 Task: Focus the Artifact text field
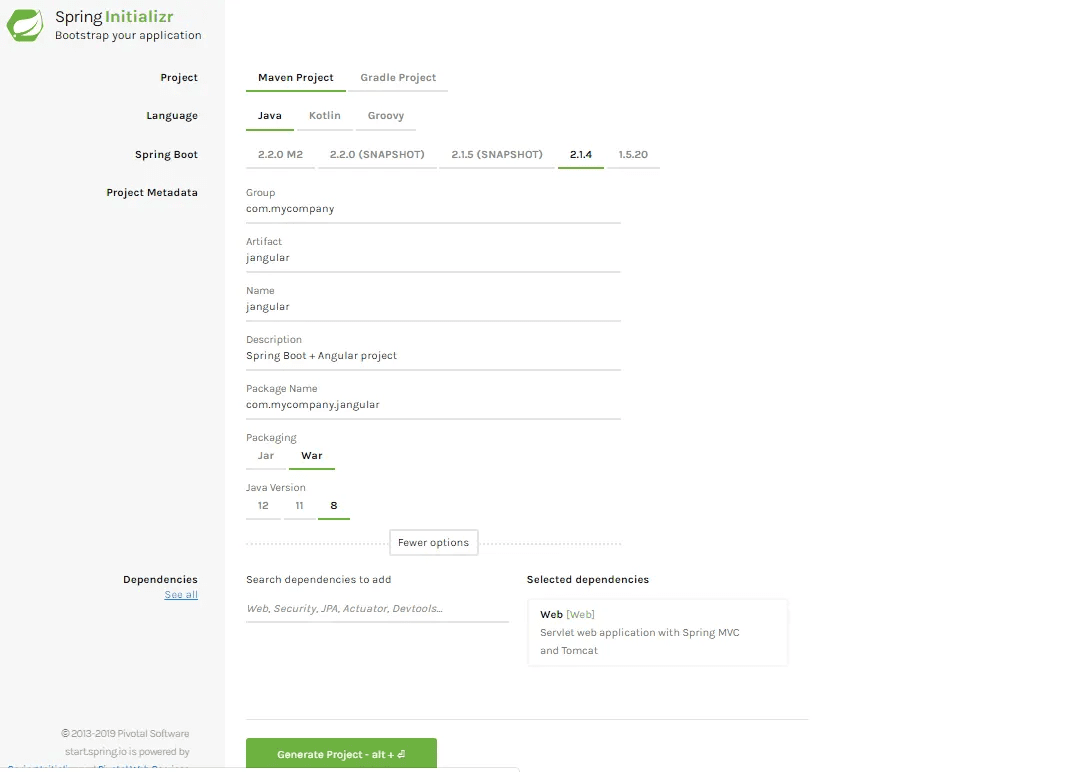click(432, 259)
